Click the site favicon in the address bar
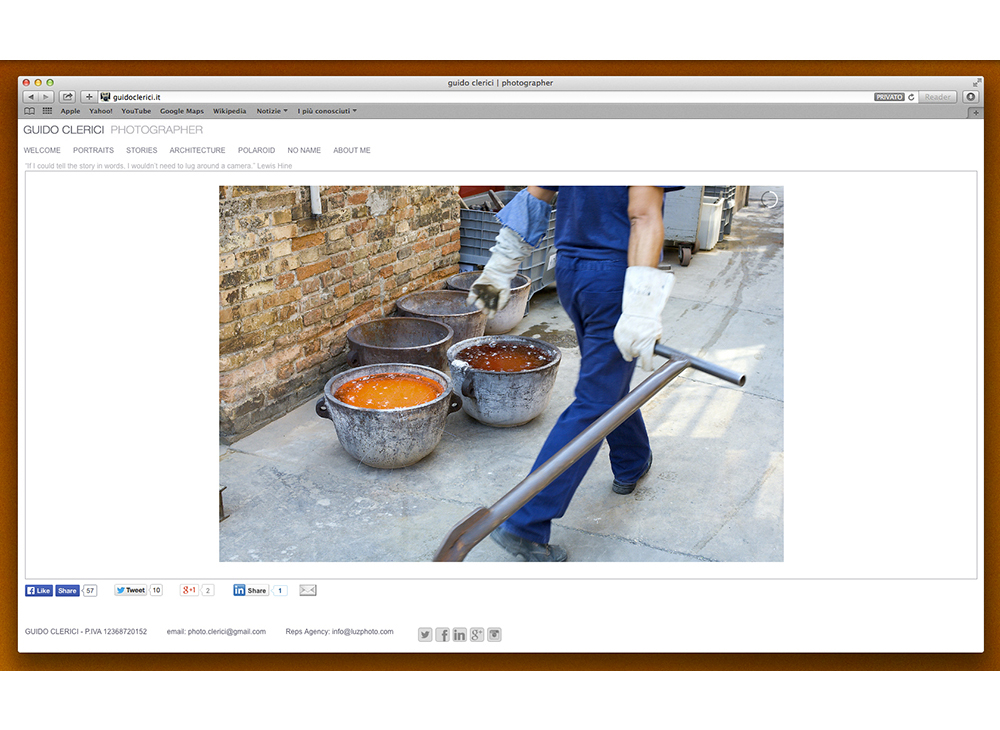 point(105,97)
